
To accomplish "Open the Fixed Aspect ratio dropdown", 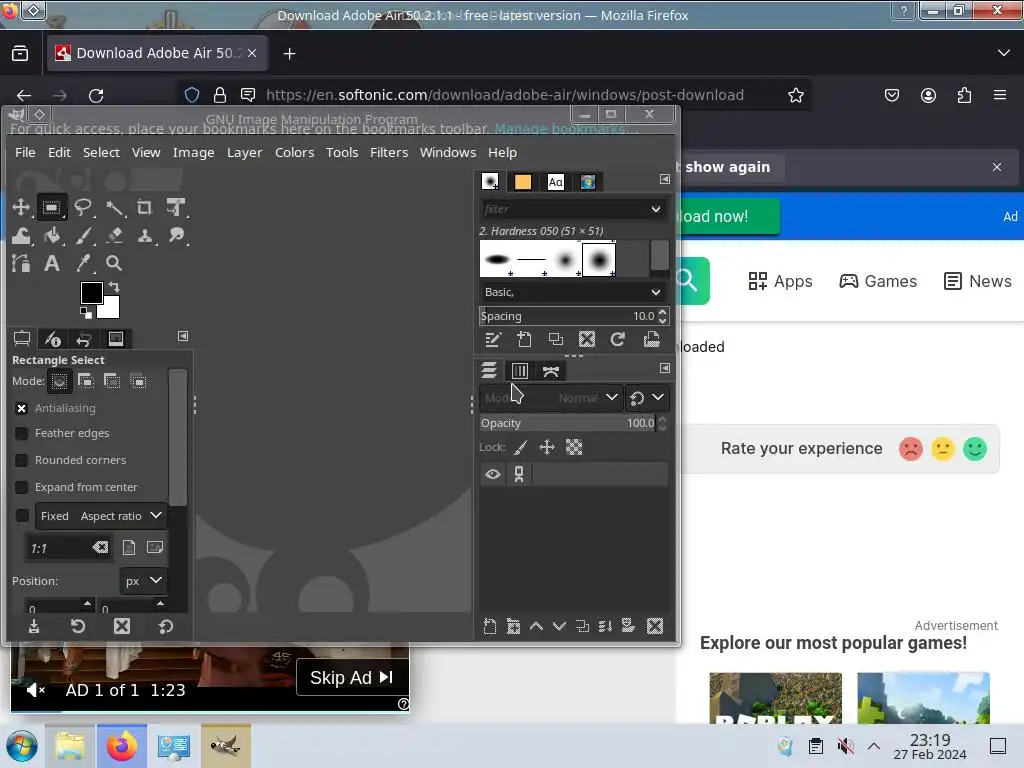I will pos(101,516).
